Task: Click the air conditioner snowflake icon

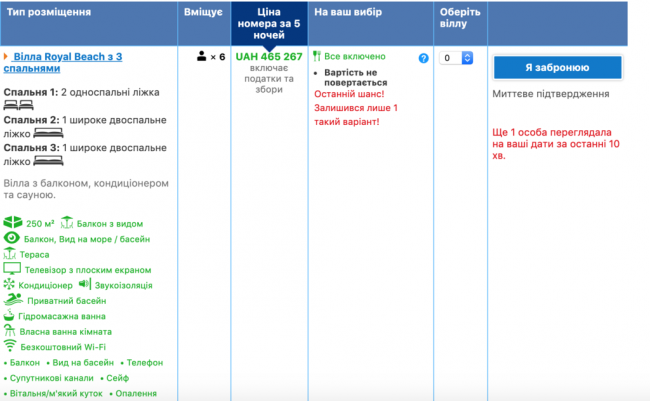Action: coord(10,285)
